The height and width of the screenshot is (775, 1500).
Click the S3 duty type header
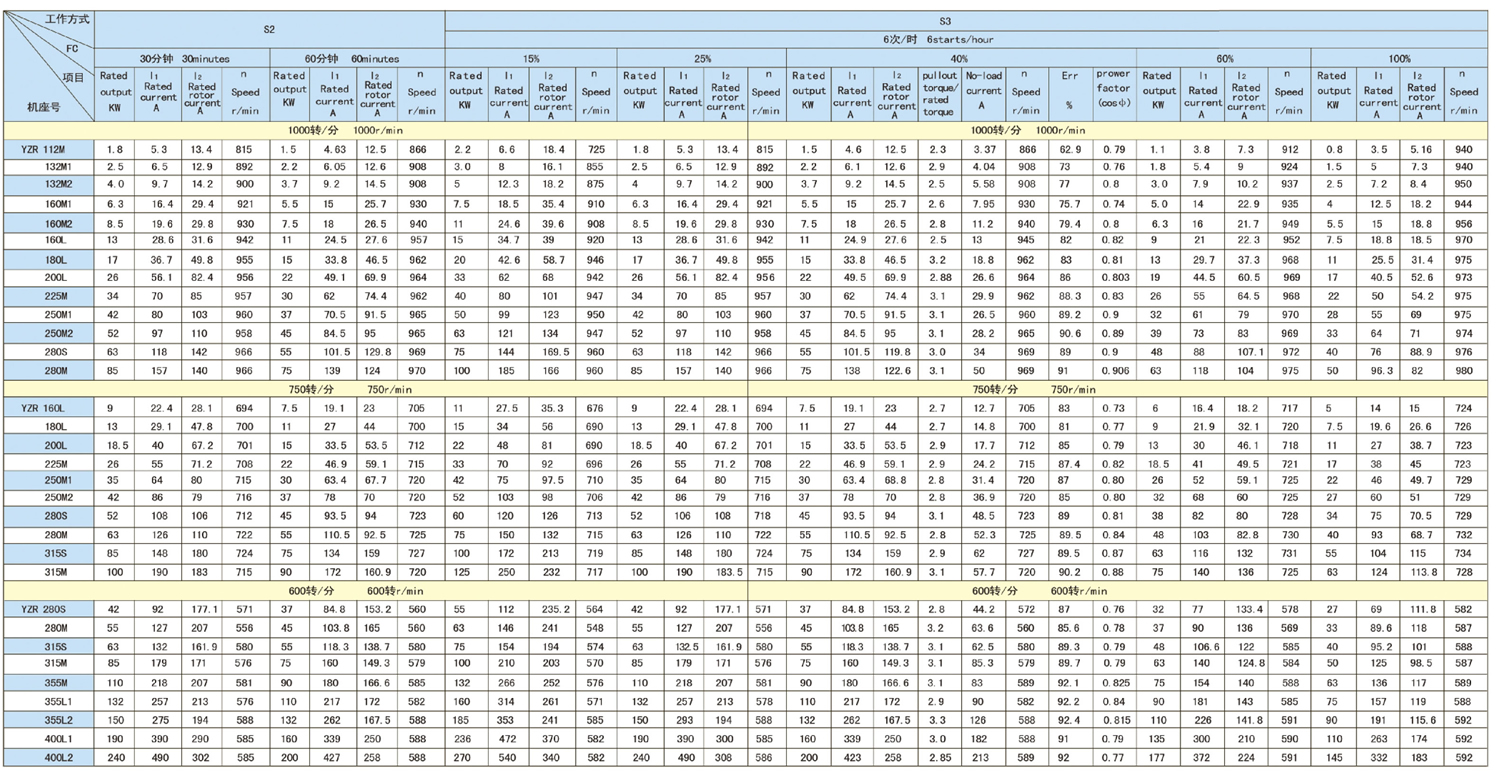pyautogui.click(x=945, y=20)
